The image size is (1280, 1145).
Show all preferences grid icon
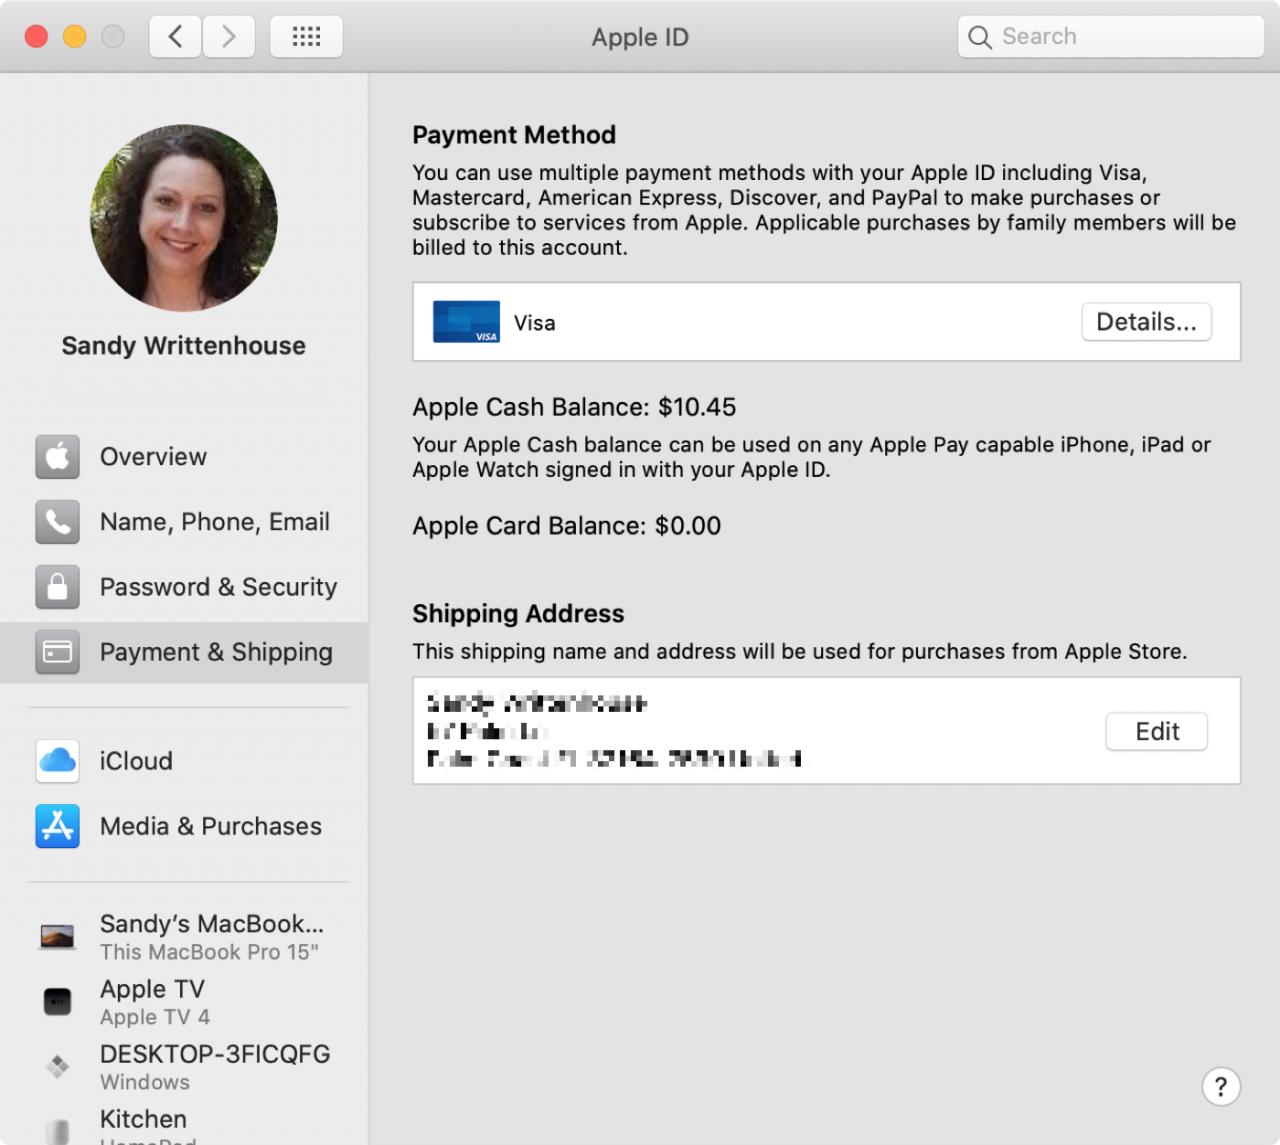tap(306, 37)
